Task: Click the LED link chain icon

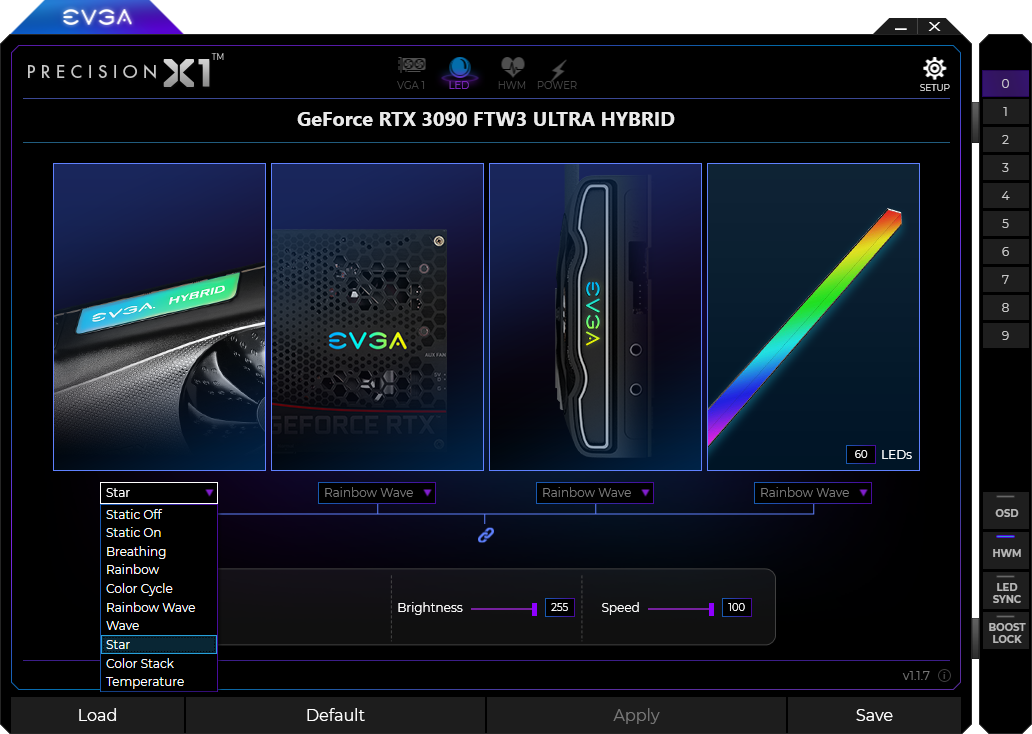Action: pos(486,535)
